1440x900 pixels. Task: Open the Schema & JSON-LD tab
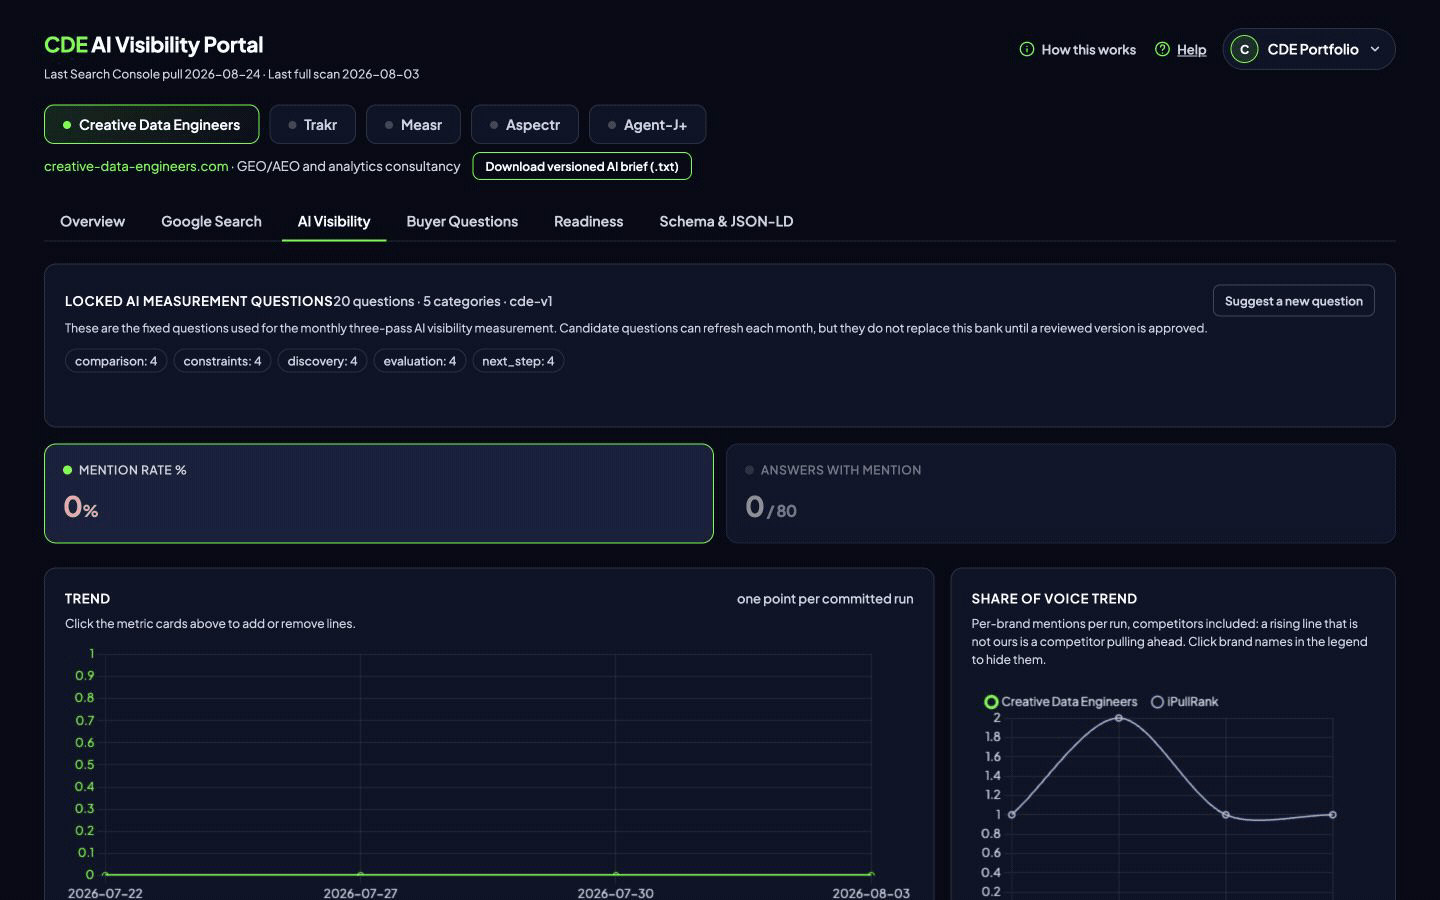point(726,221)
